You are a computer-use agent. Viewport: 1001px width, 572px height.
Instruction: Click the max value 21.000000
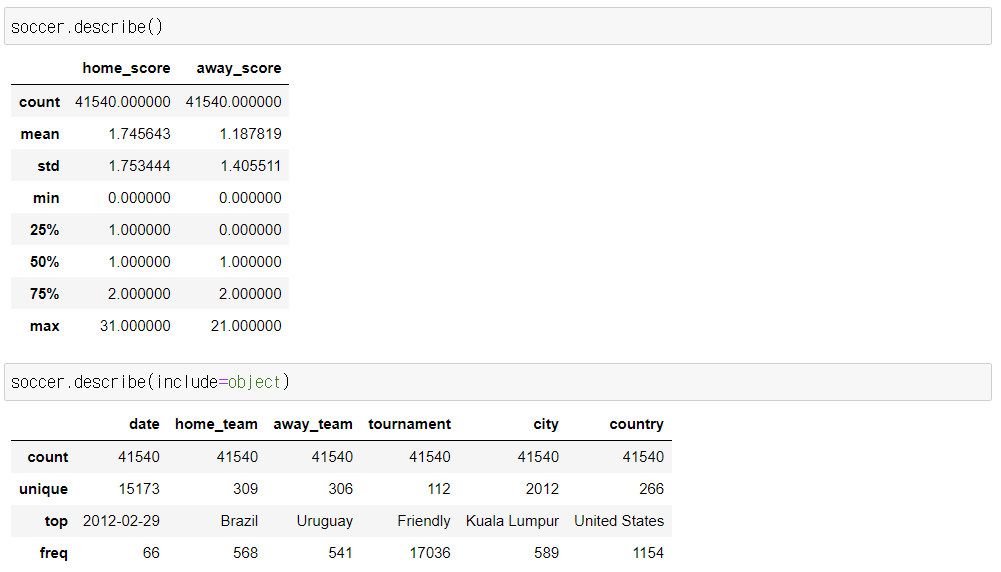point(246,326)
